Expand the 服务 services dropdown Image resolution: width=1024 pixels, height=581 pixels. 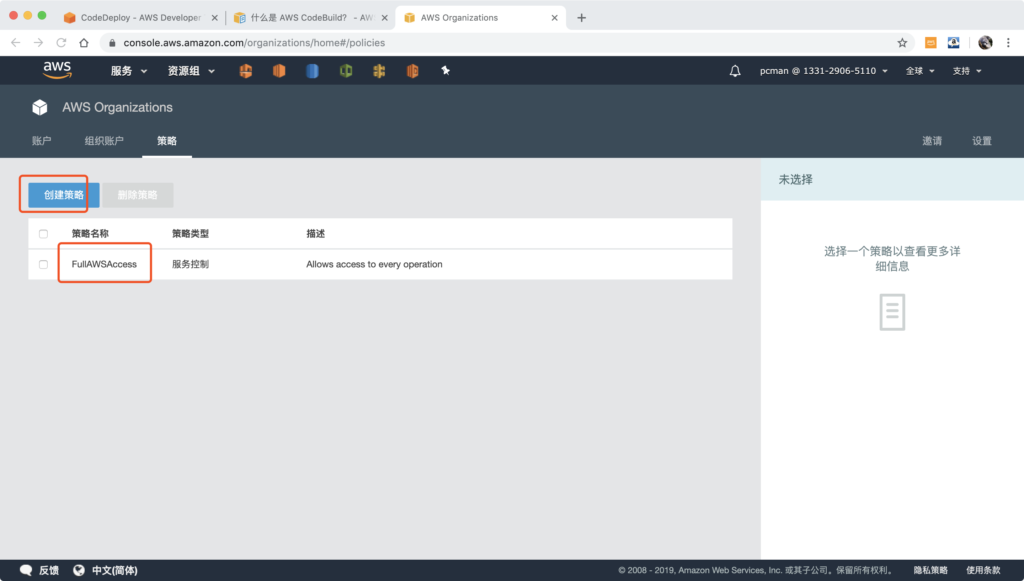point(129,71)
